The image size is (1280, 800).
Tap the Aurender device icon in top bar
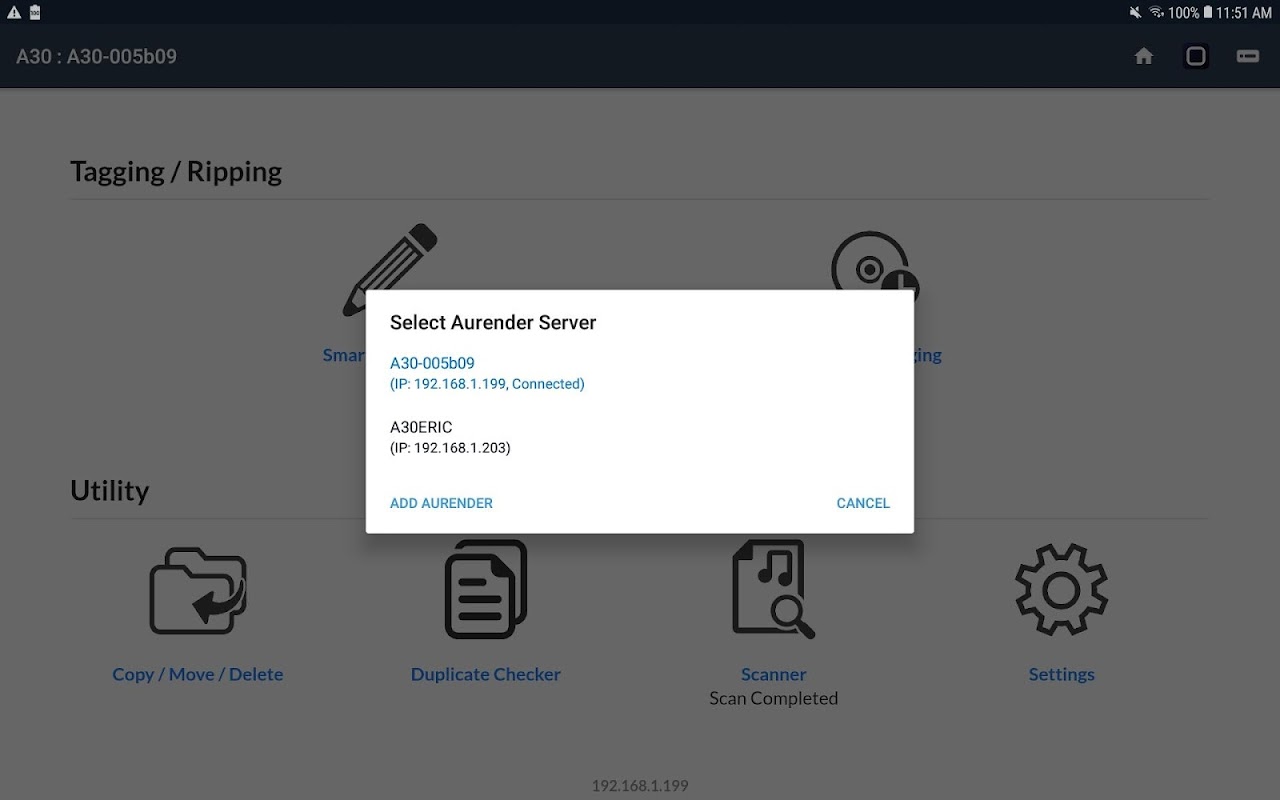1248,56
